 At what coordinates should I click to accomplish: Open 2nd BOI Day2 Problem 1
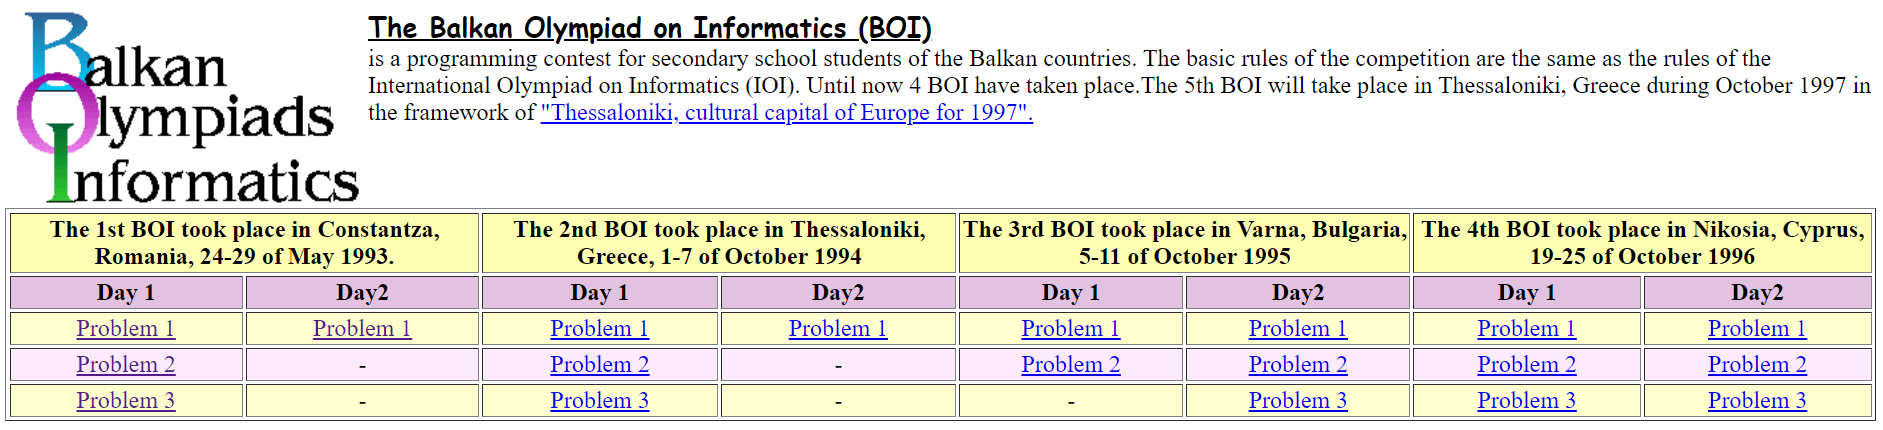point(837,329)
